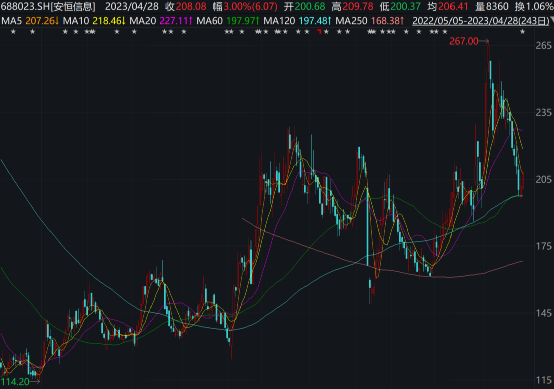Click the 235 level on the price axis
554x389 pixels.
point(543,113)
